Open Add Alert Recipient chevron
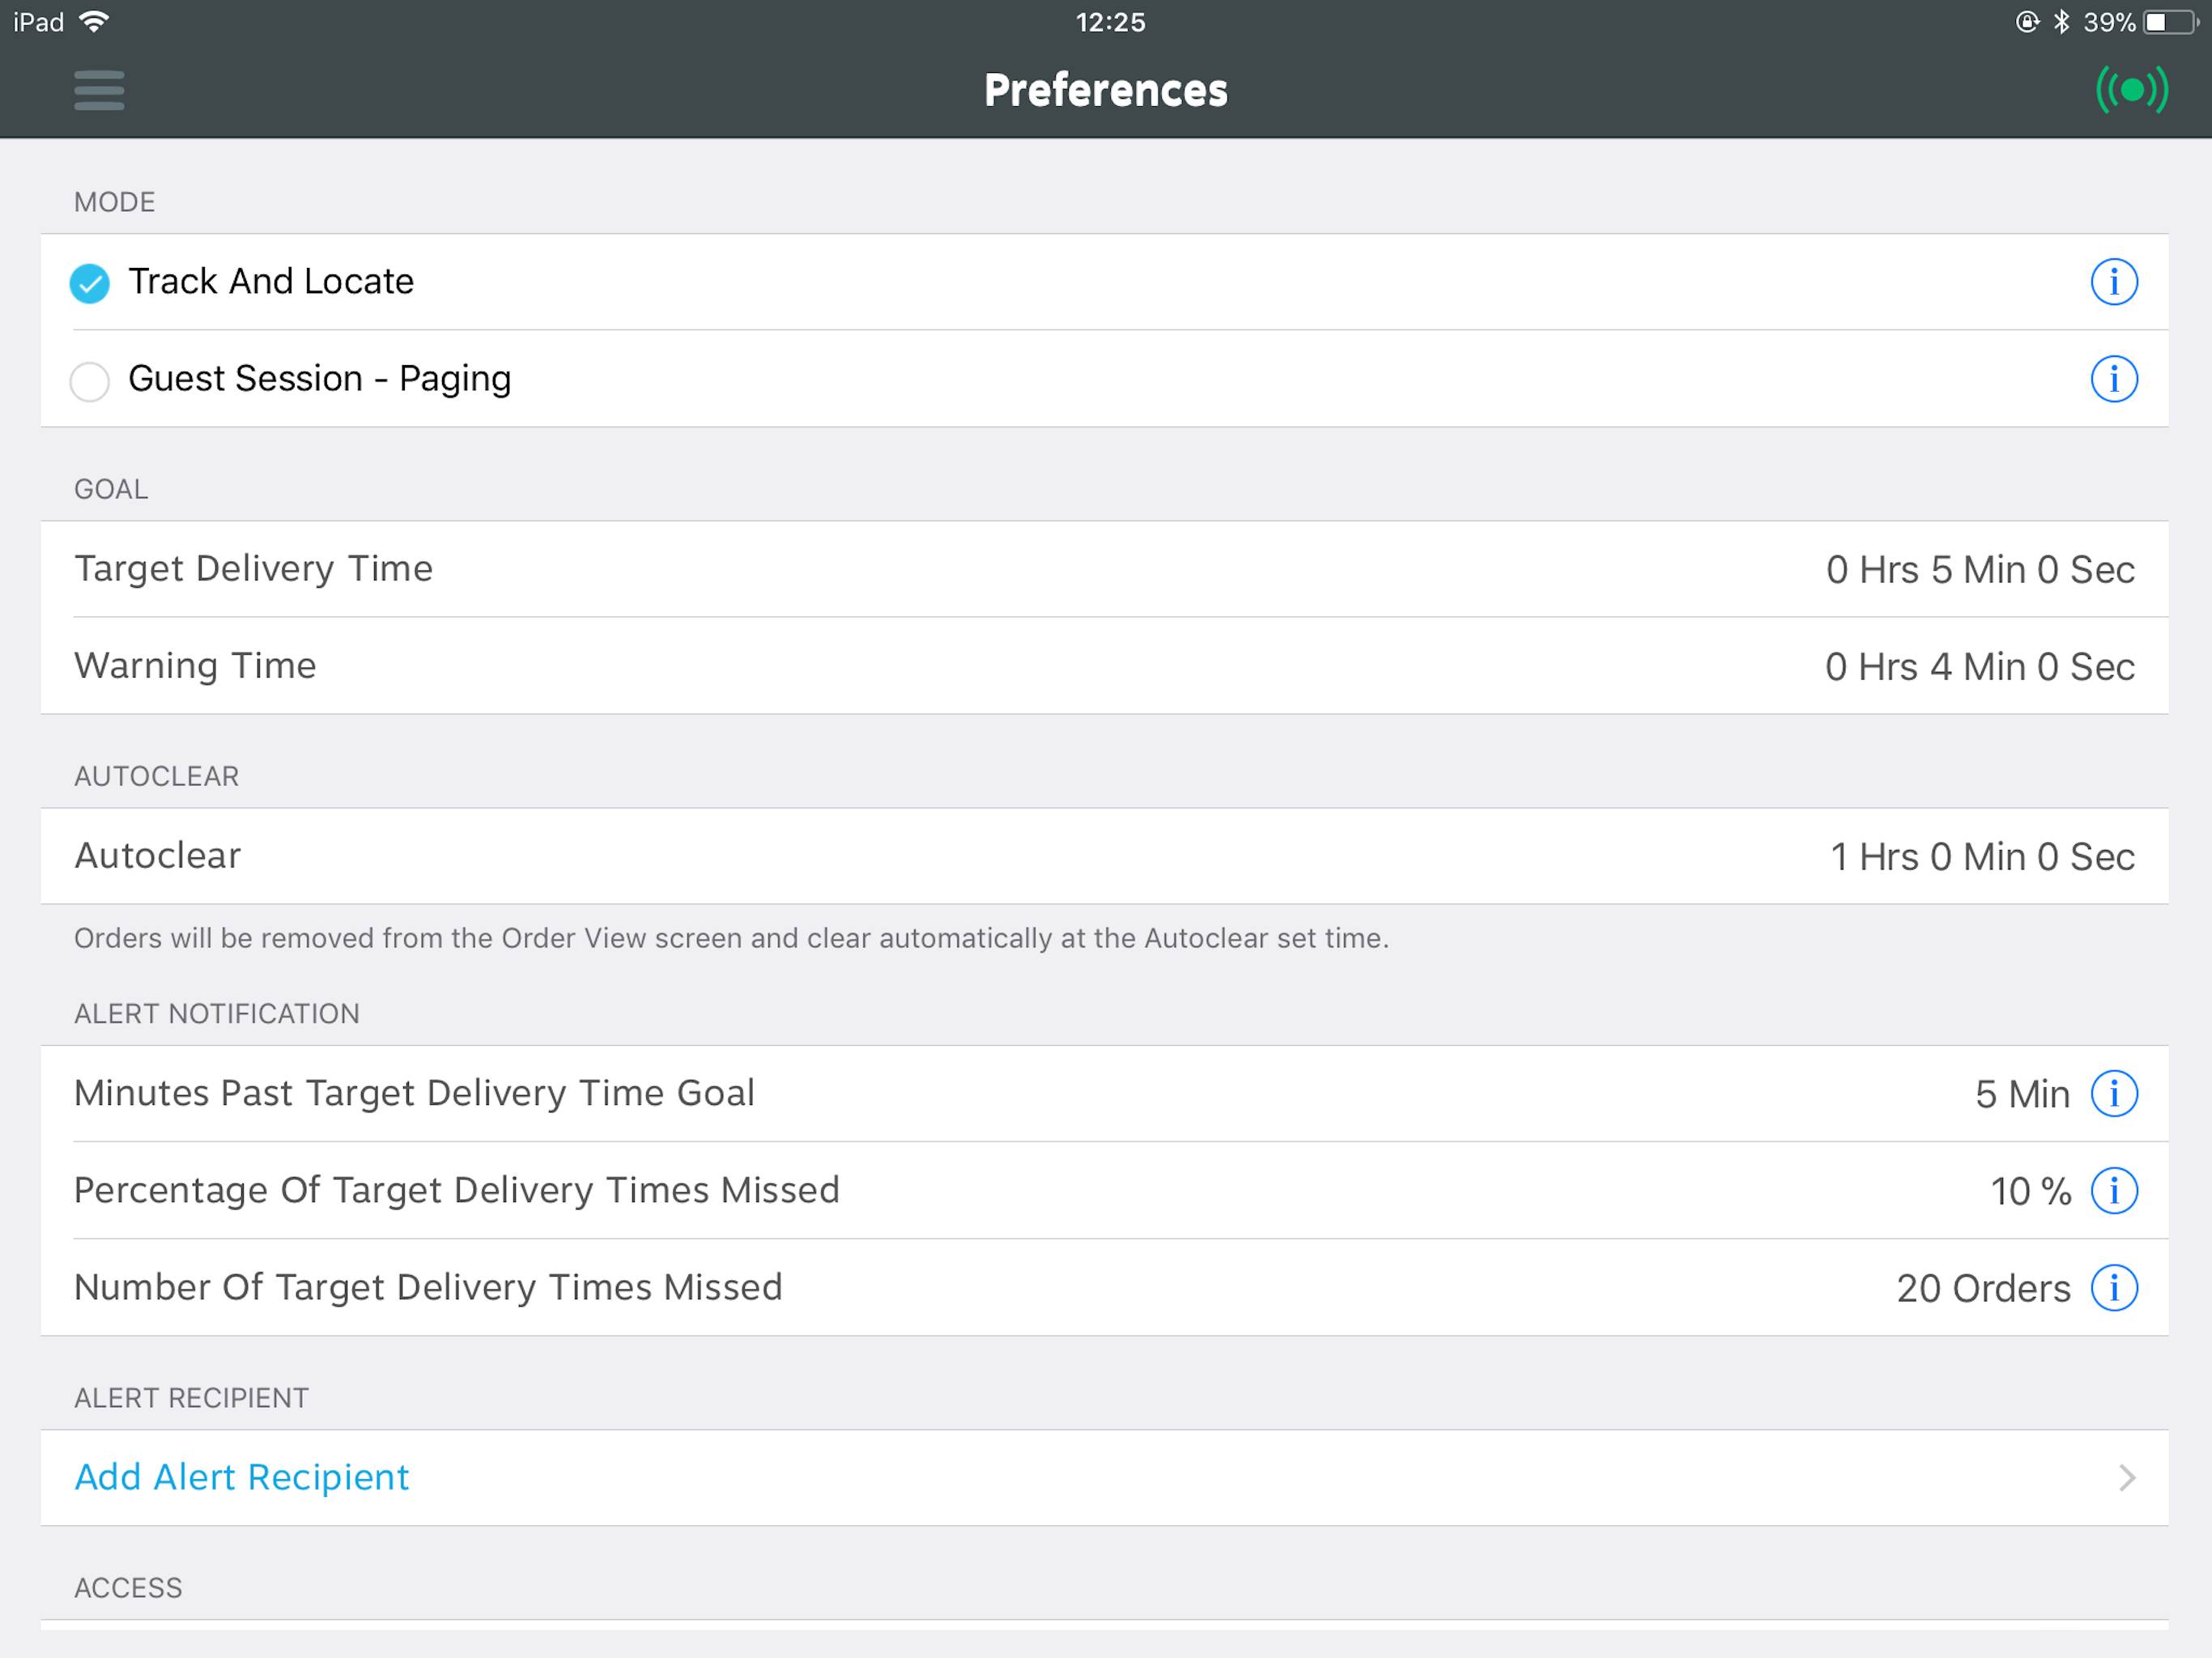This screenshot has height=1658, width=2212. tap(2127, 1478)
